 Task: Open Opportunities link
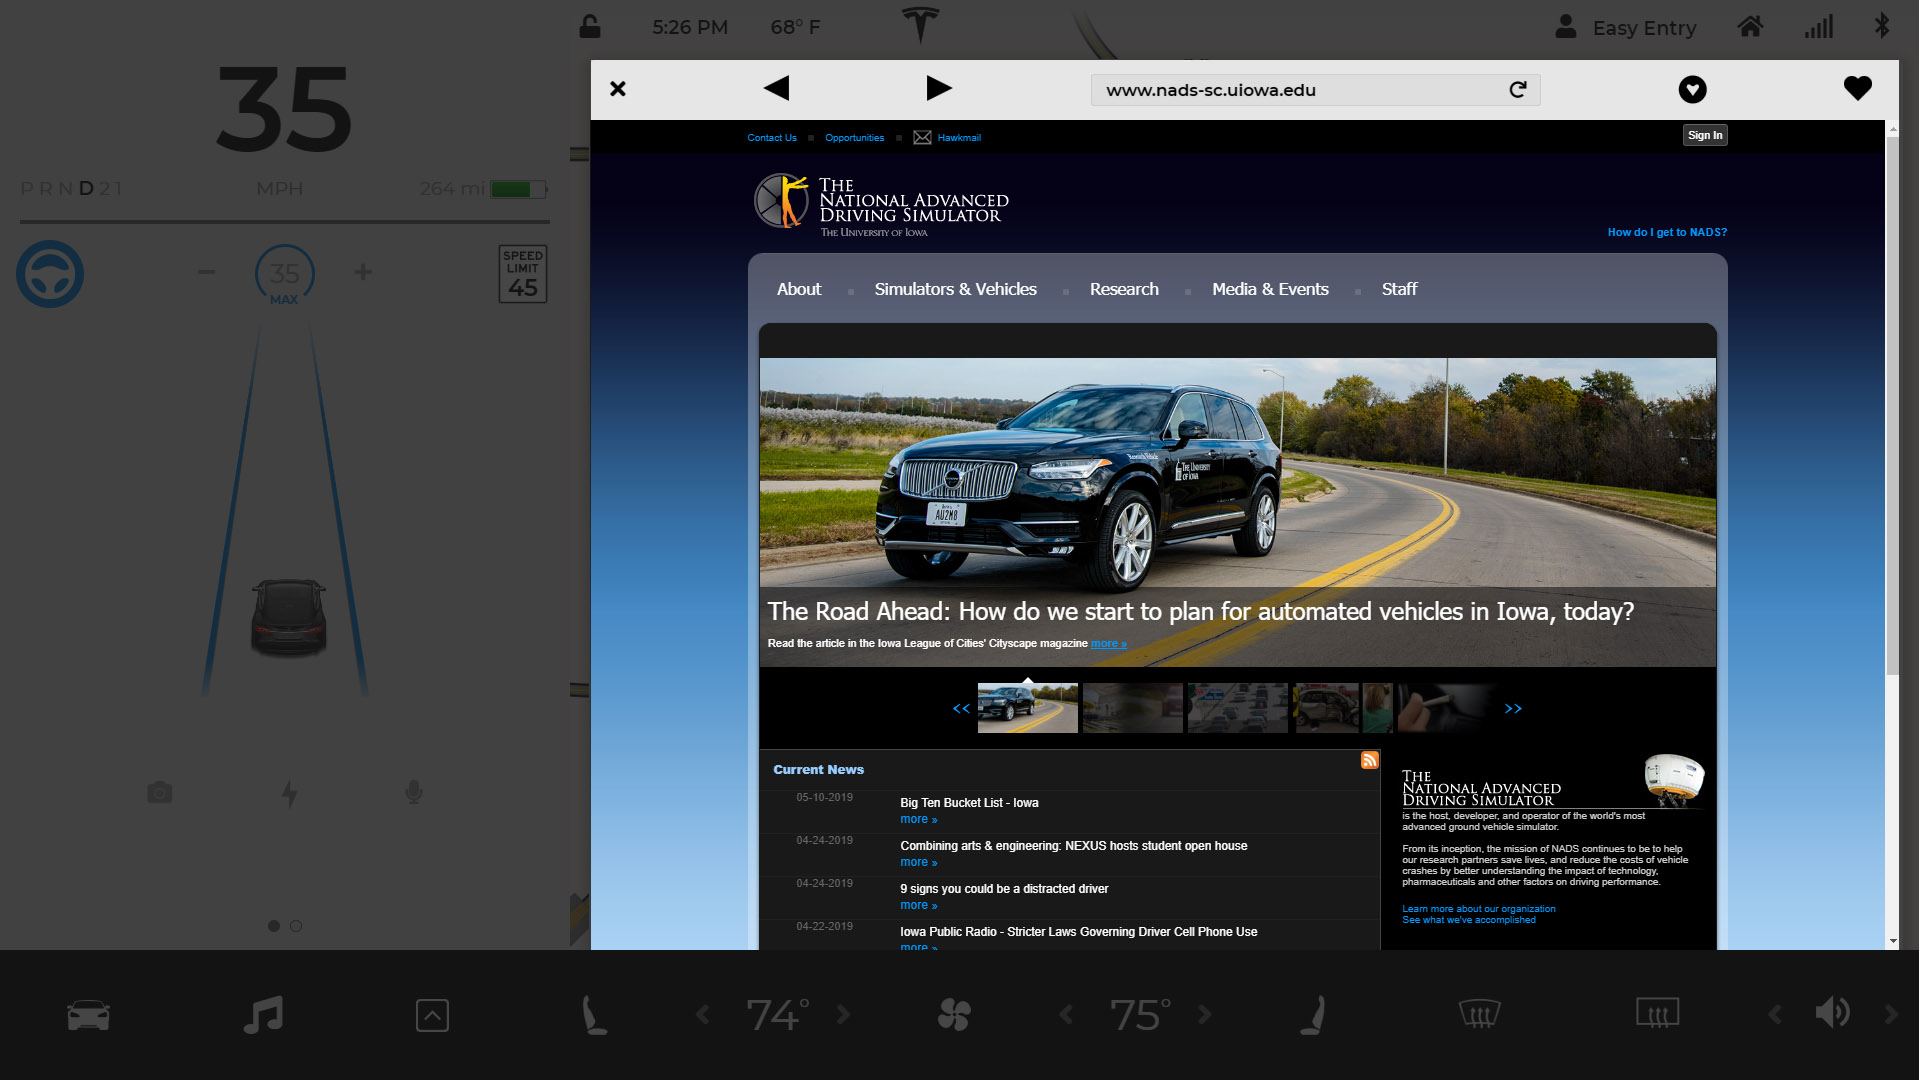(854, 138)
